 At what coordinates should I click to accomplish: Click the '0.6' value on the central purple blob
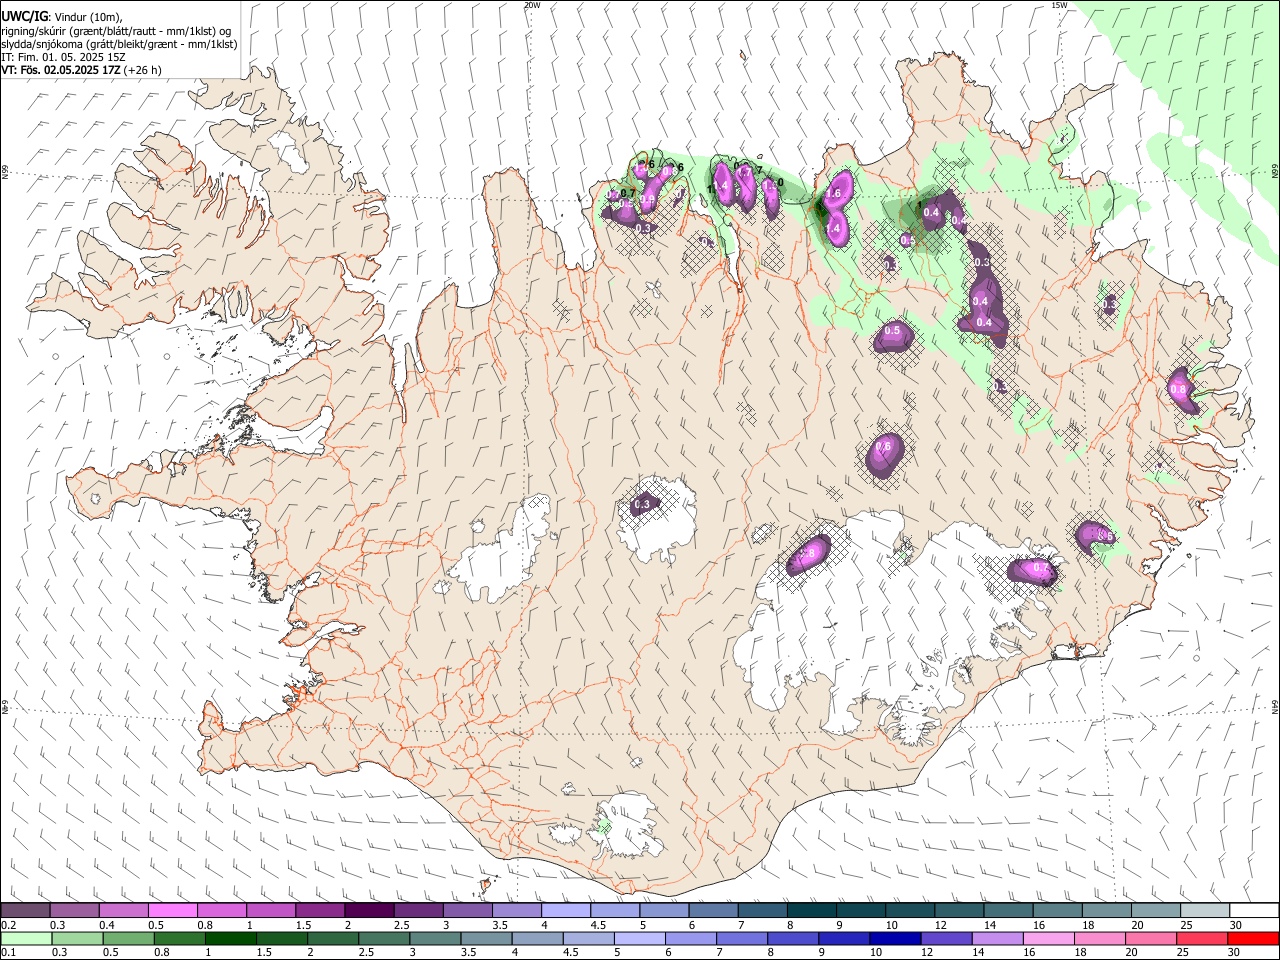coord(883,446)
